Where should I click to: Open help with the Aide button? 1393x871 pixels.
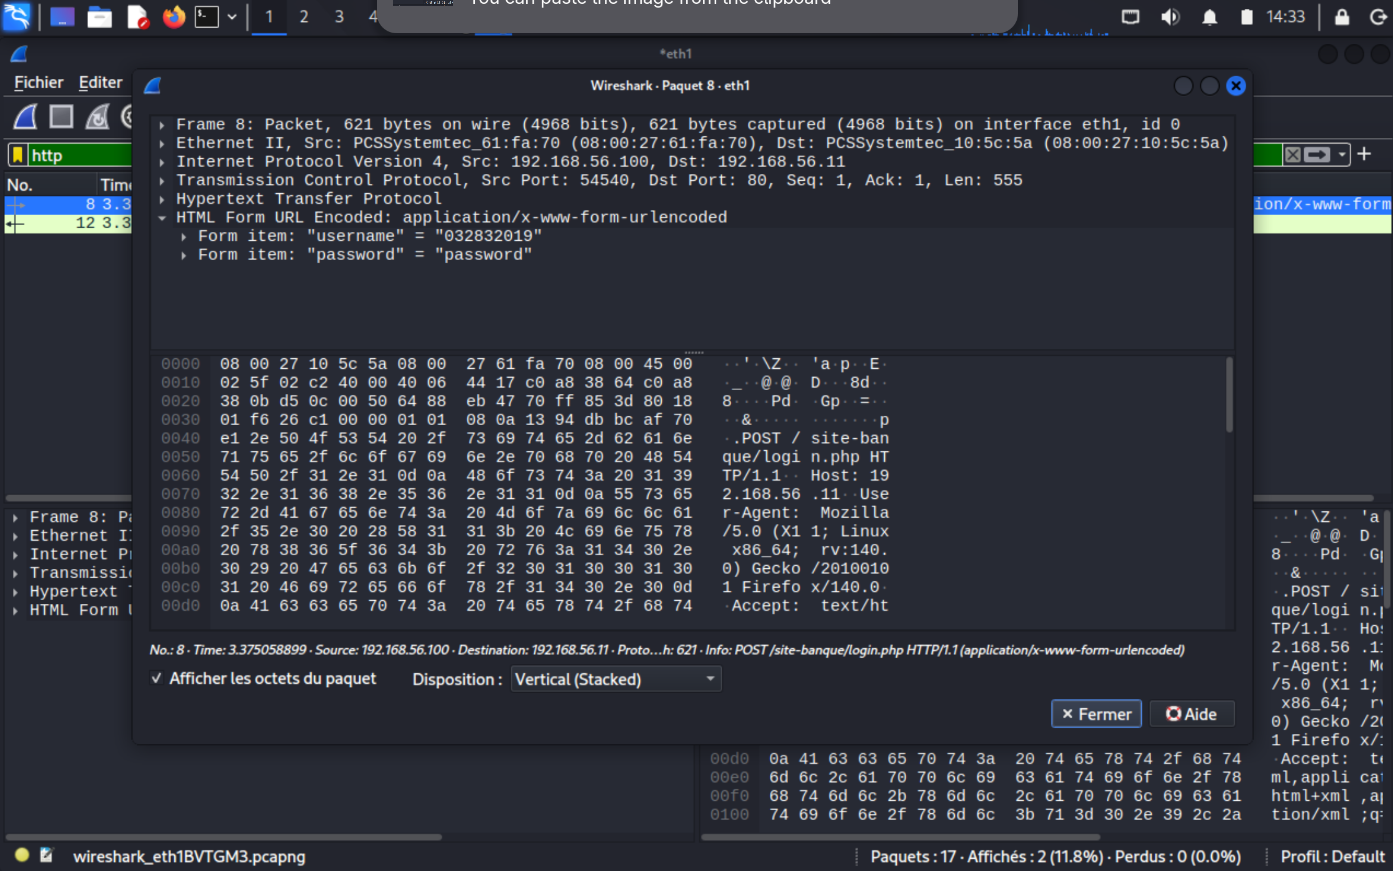click(x=1191, y=713)
